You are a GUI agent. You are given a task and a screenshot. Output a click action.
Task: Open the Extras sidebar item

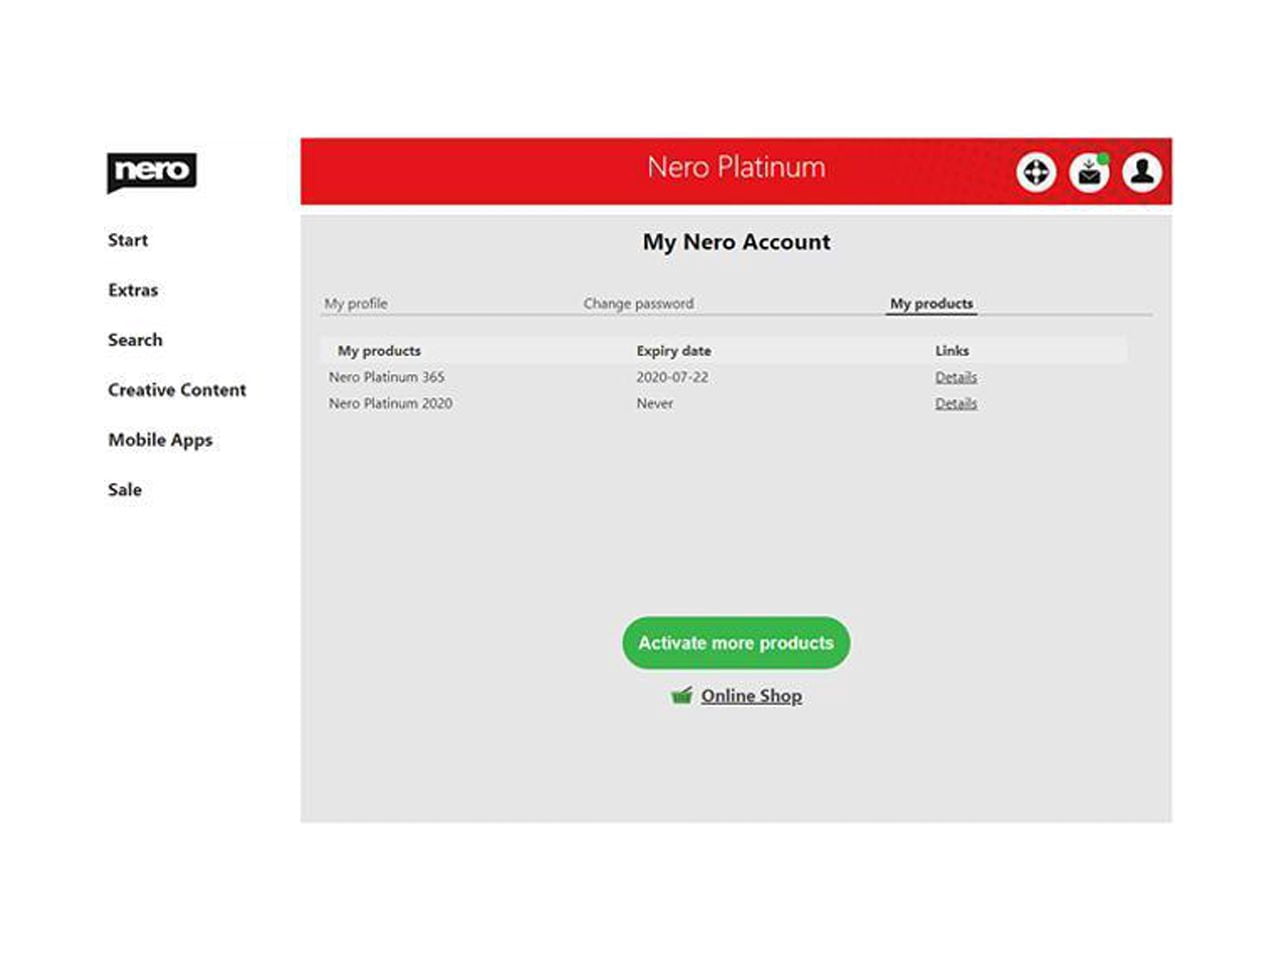[x=133, y=290]
